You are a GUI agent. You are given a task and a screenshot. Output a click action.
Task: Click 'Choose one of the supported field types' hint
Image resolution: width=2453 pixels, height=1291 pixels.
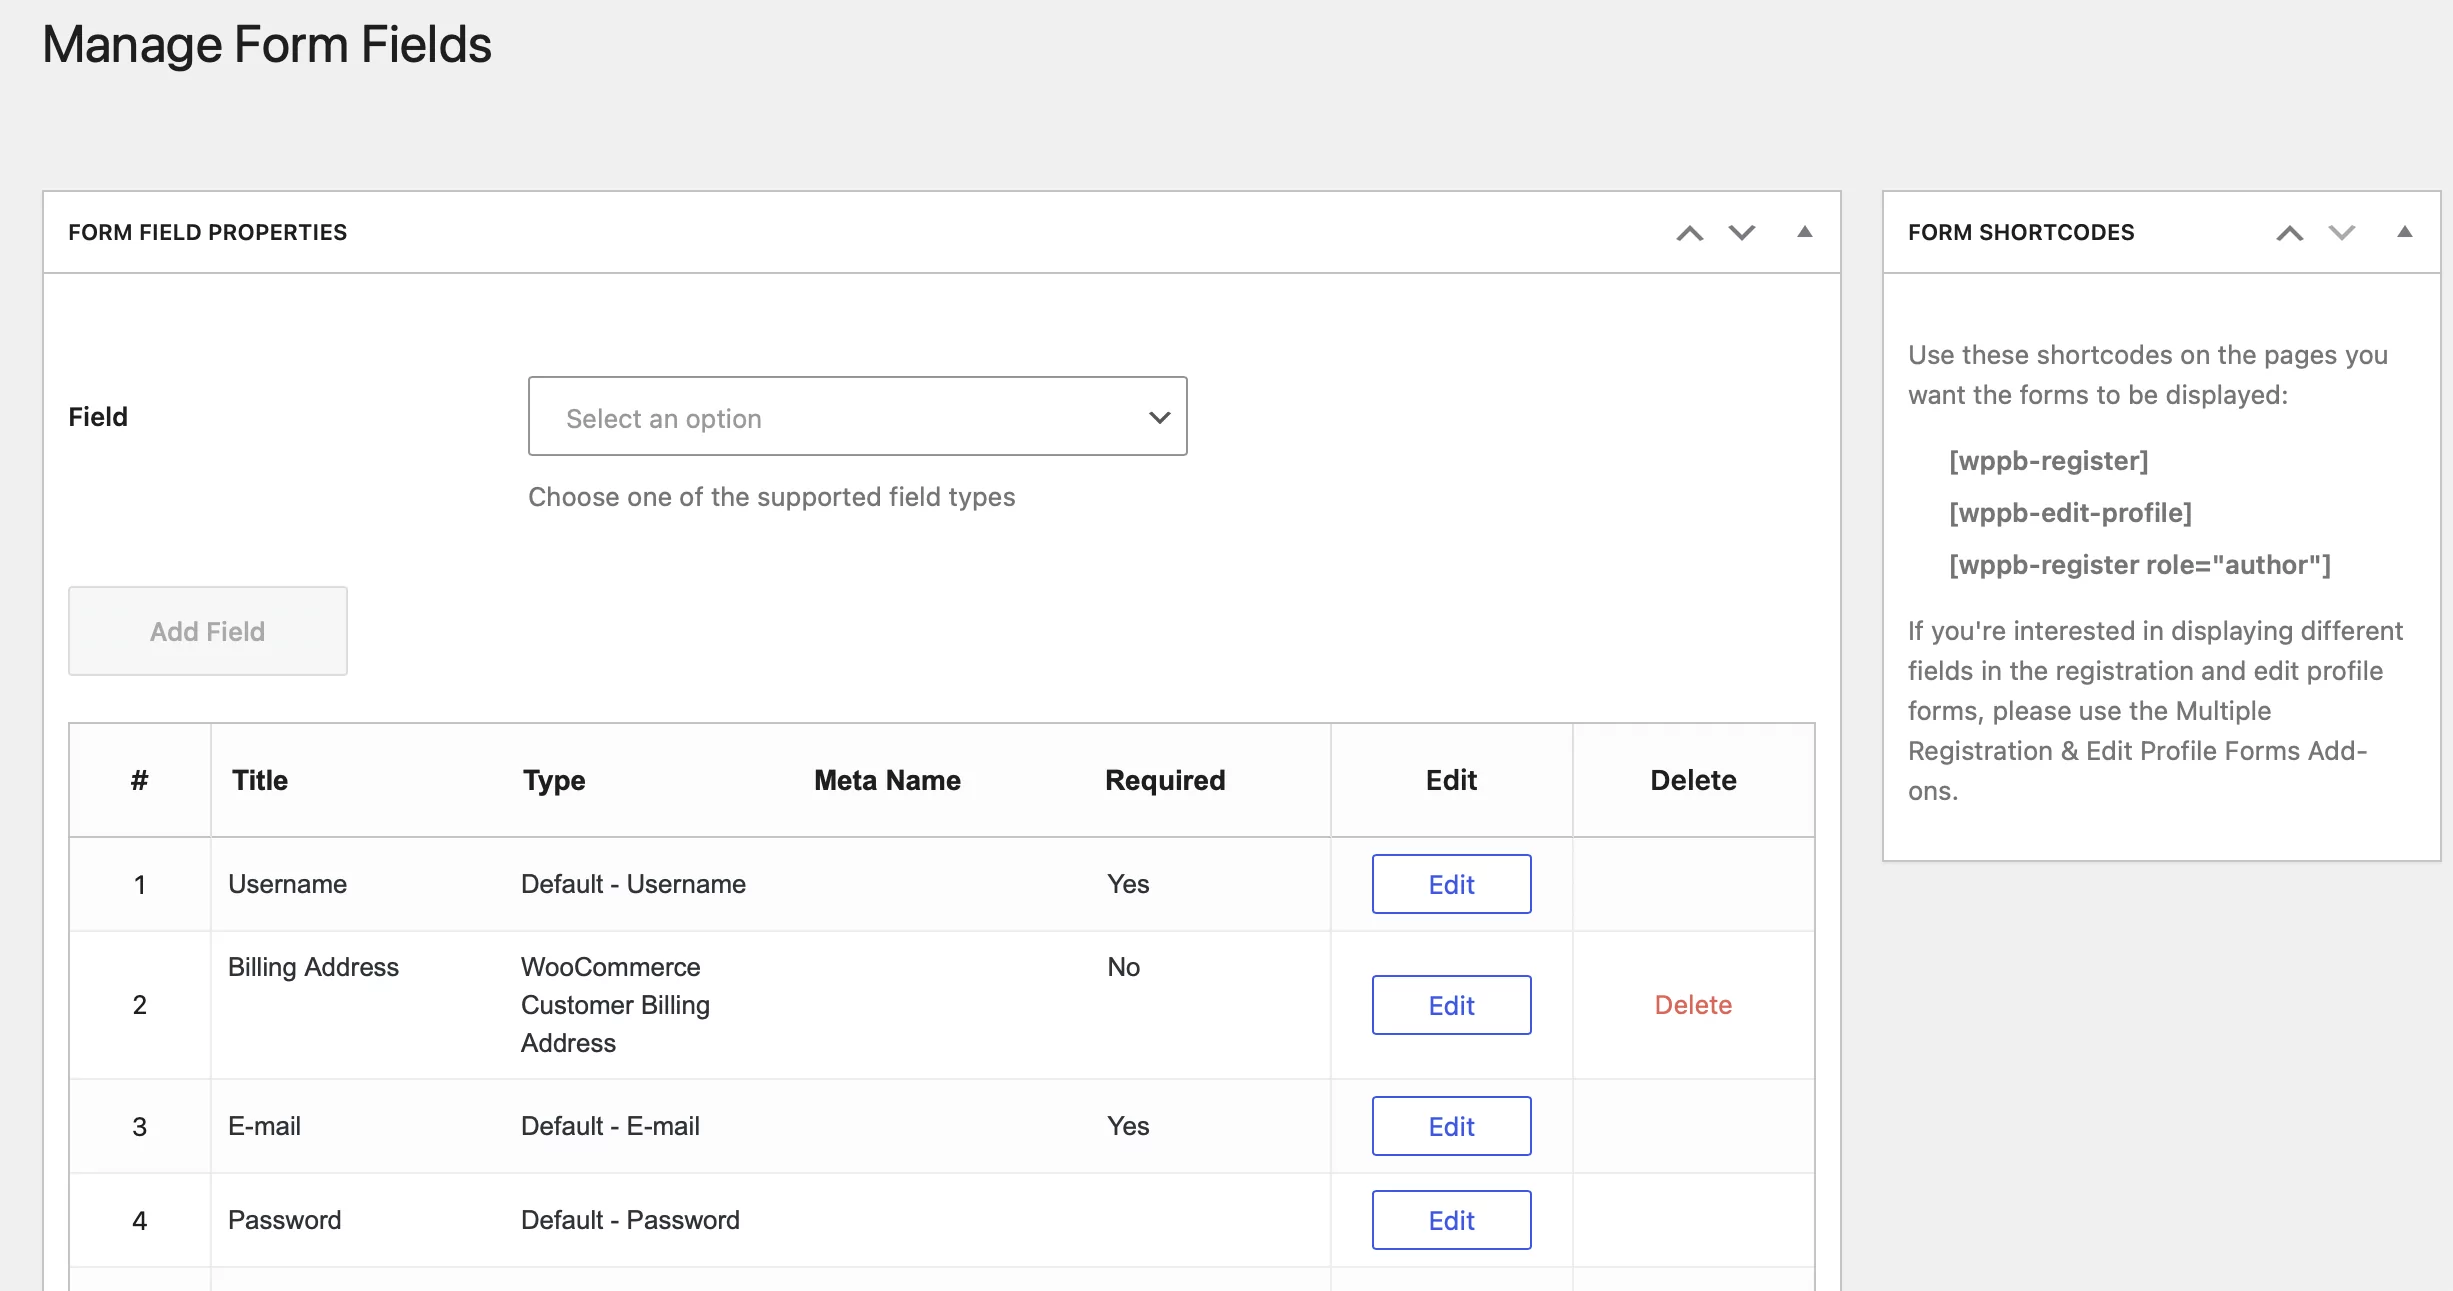(x=771, y=497)
